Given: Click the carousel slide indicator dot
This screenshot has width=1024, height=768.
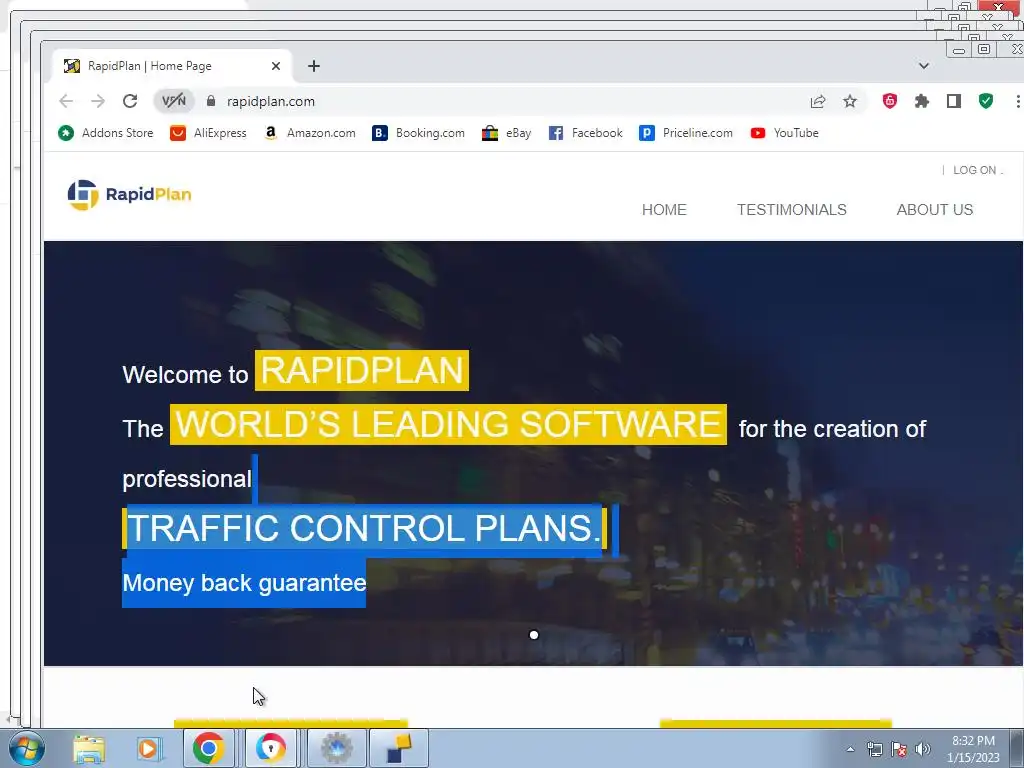Looking at the screenshot, I should [534, 635].
